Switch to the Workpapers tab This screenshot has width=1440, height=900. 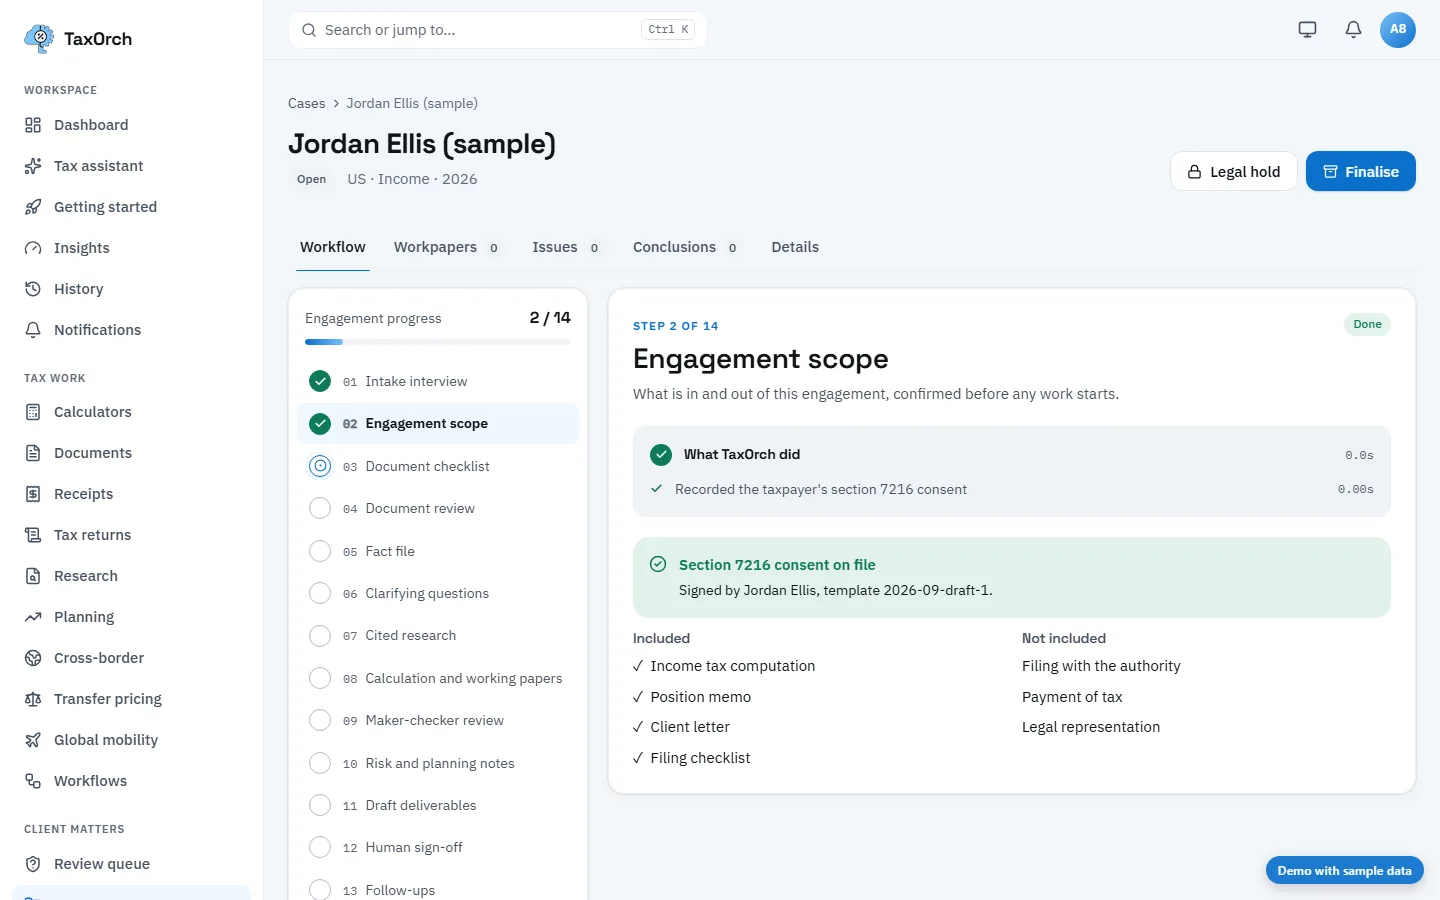coord(447,247)
